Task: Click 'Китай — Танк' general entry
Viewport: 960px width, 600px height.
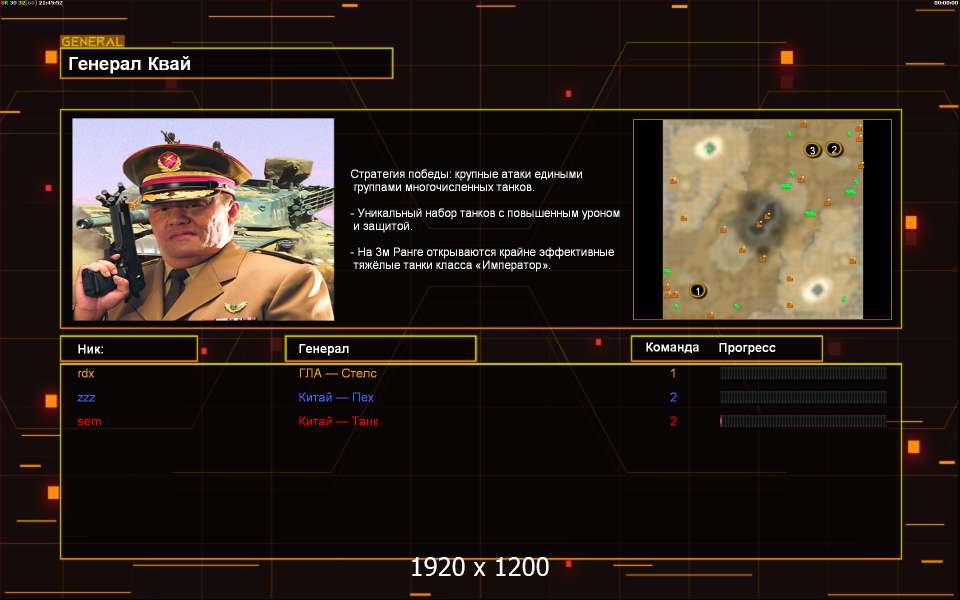Action: 338,421
